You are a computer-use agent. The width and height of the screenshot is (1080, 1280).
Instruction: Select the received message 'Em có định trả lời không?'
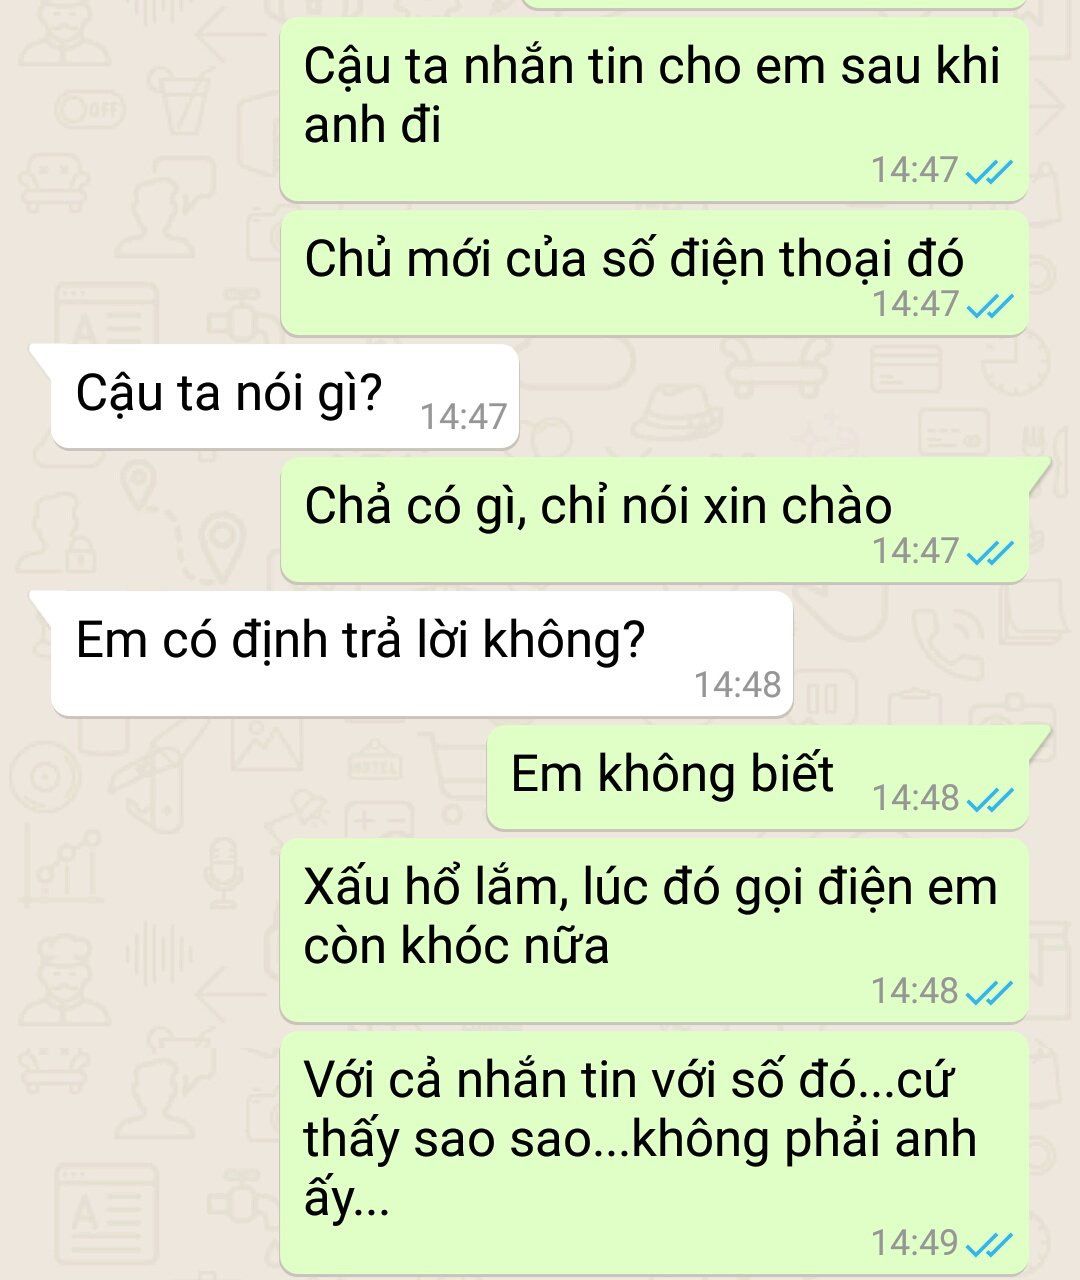[421, 653]
